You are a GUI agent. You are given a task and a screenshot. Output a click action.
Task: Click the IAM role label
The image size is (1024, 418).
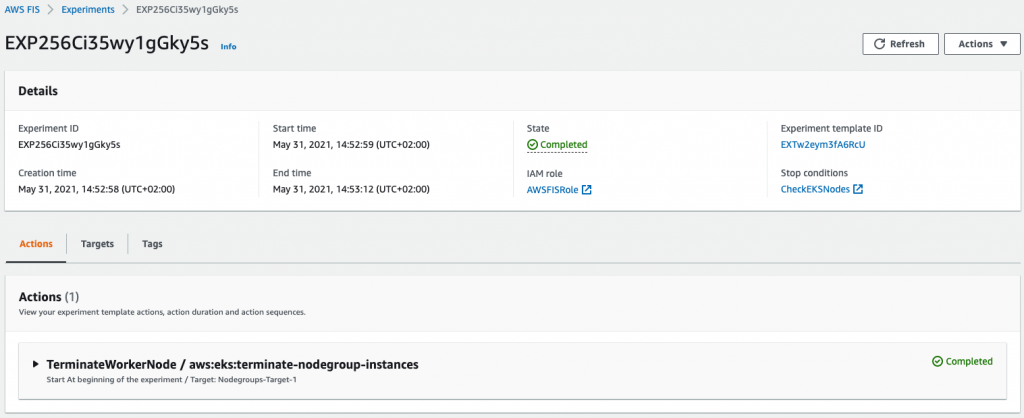tap(545, 174)
